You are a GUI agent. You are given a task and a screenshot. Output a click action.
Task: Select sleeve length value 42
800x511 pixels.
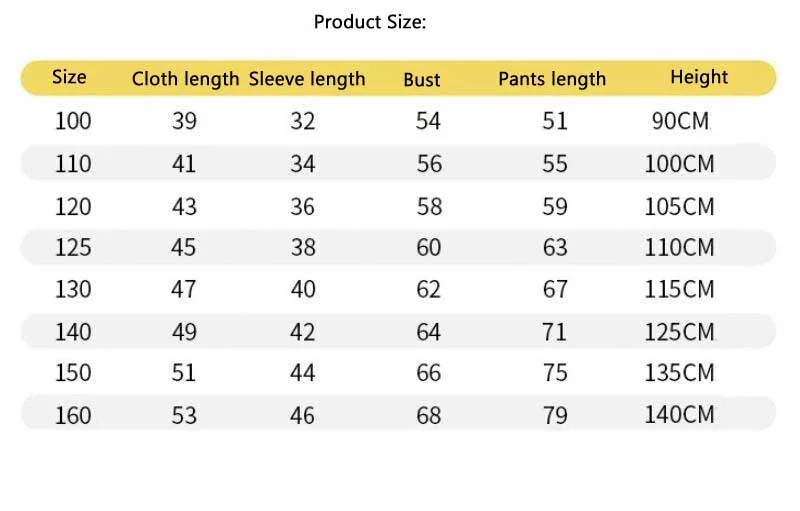click(303, 332)
